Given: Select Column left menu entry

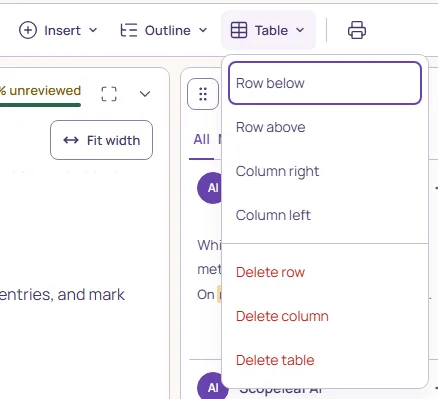Looking at the screenshot, I should click(325, 215).
